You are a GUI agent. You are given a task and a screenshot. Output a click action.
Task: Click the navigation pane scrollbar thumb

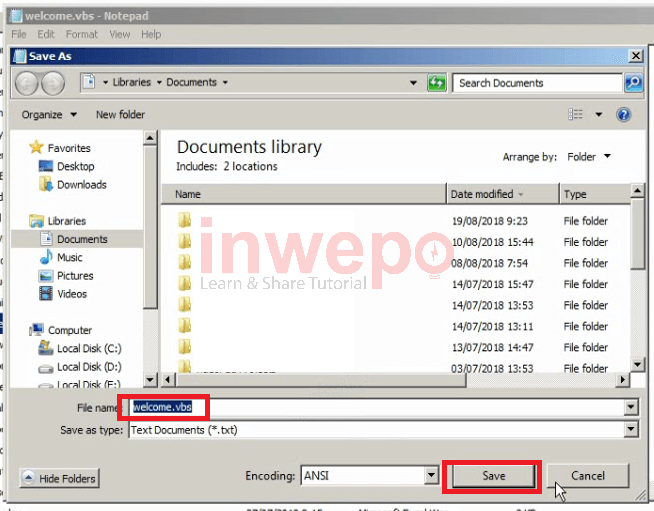pos(150,227)
